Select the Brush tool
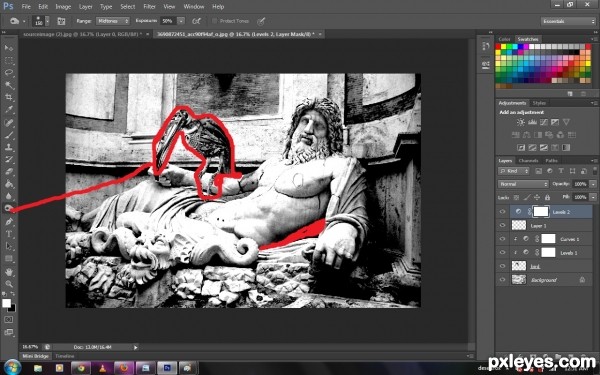Image resolution: width=600 pixels, height=375 pixels. pyautogui.click(x=8, y=135)
